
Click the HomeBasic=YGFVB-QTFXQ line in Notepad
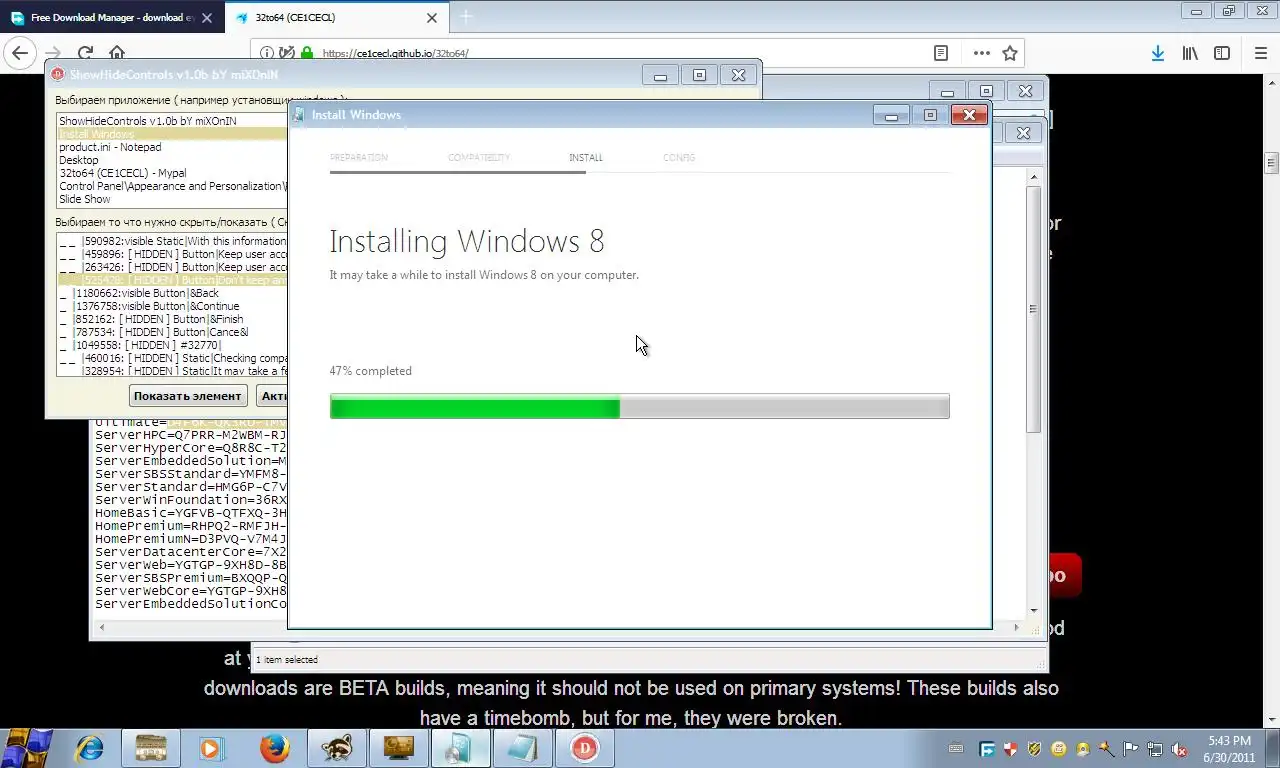[191, 512]
